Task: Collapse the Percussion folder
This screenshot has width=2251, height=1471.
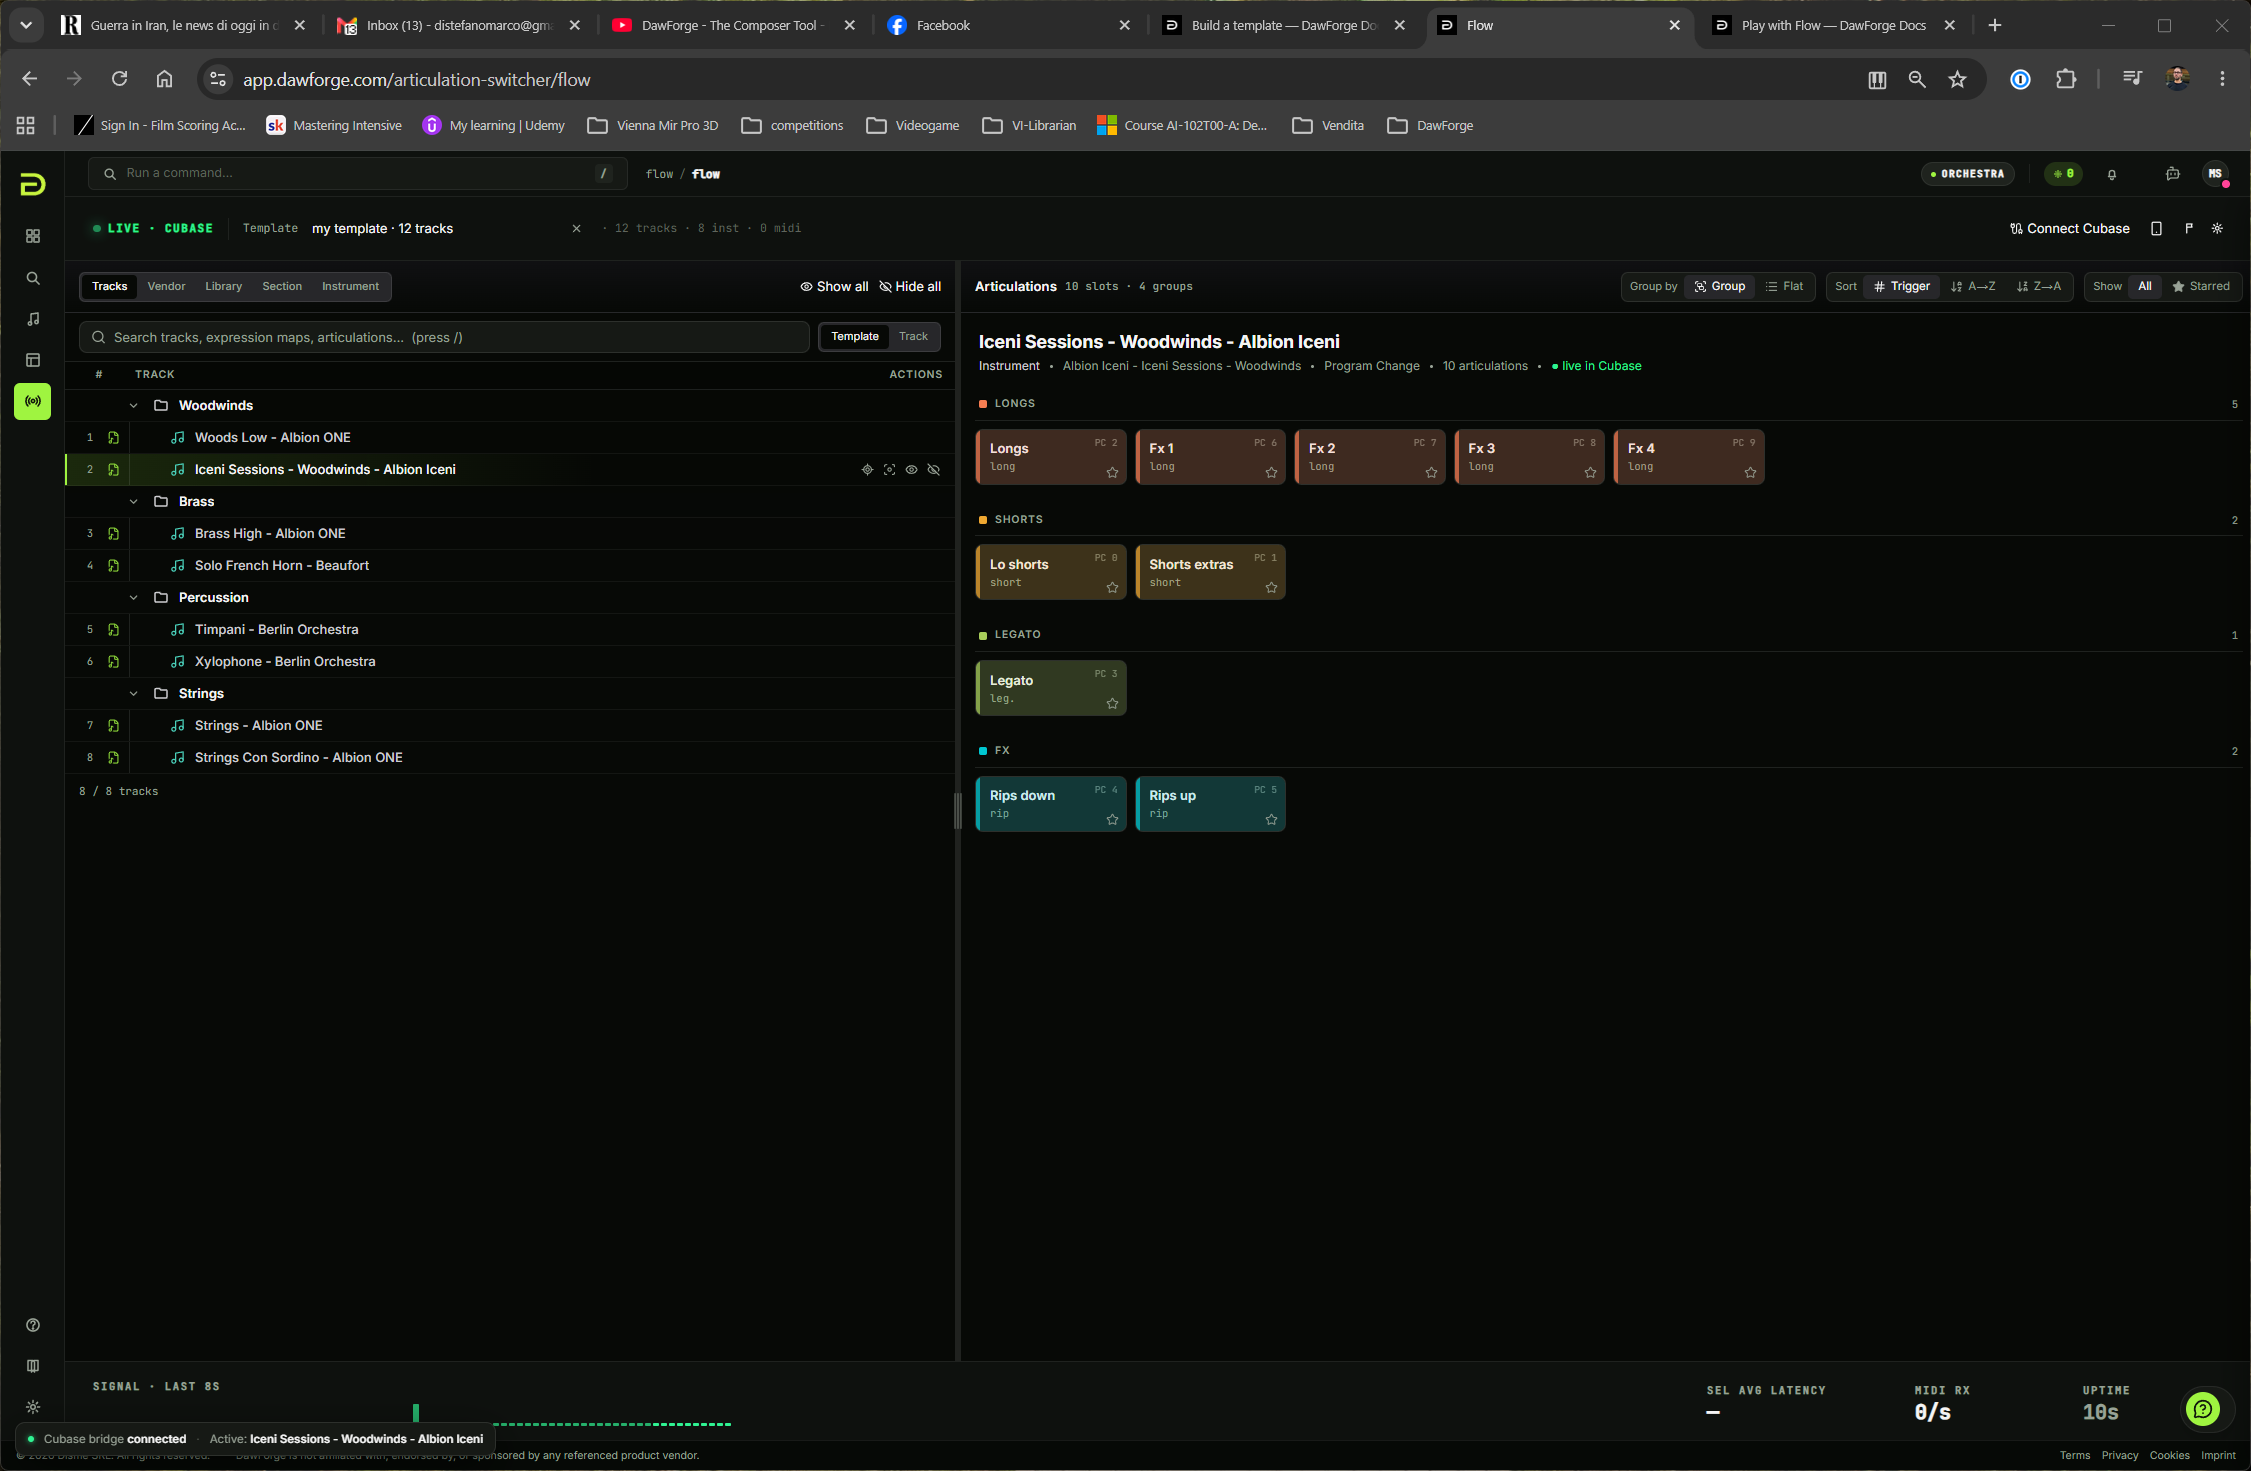Action: [133, 598]
